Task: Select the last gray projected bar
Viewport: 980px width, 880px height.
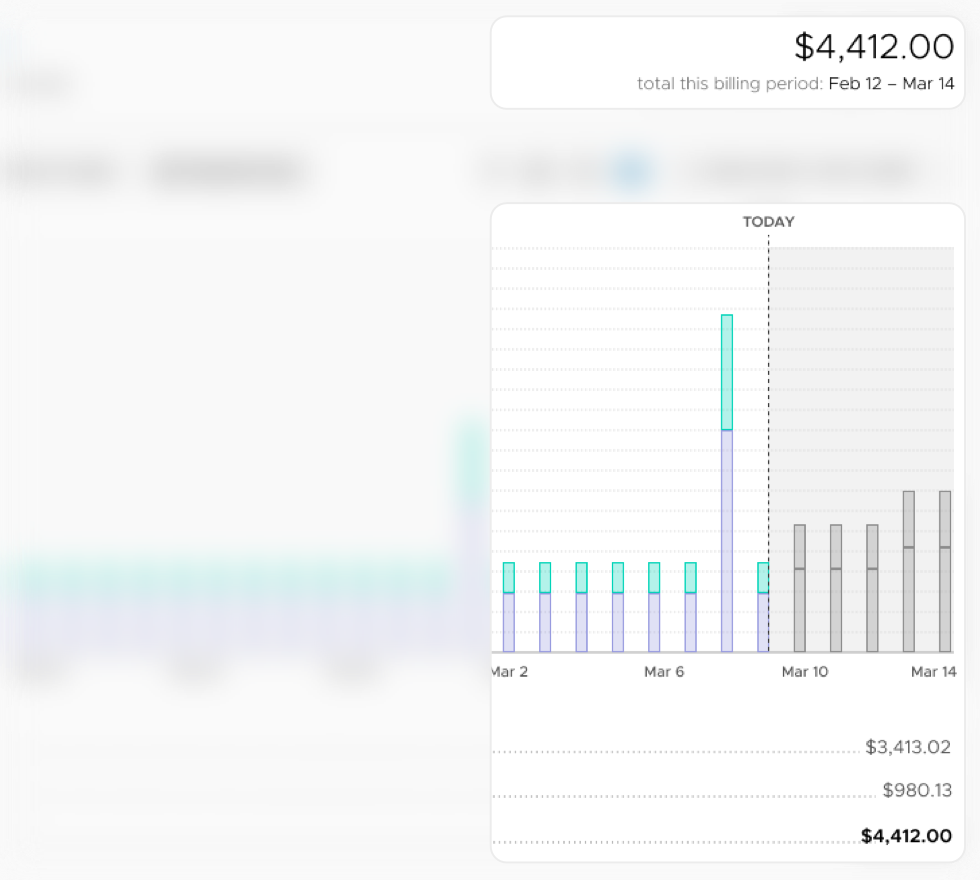Action: [945, 571]
